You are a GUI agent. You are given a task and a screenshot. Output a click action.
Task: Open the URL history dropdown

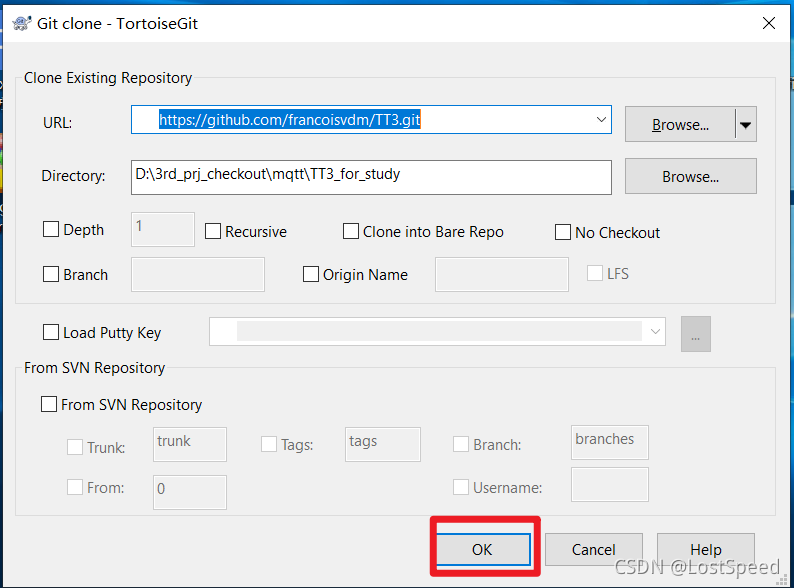pyautogui.click(x=601, y=120)
